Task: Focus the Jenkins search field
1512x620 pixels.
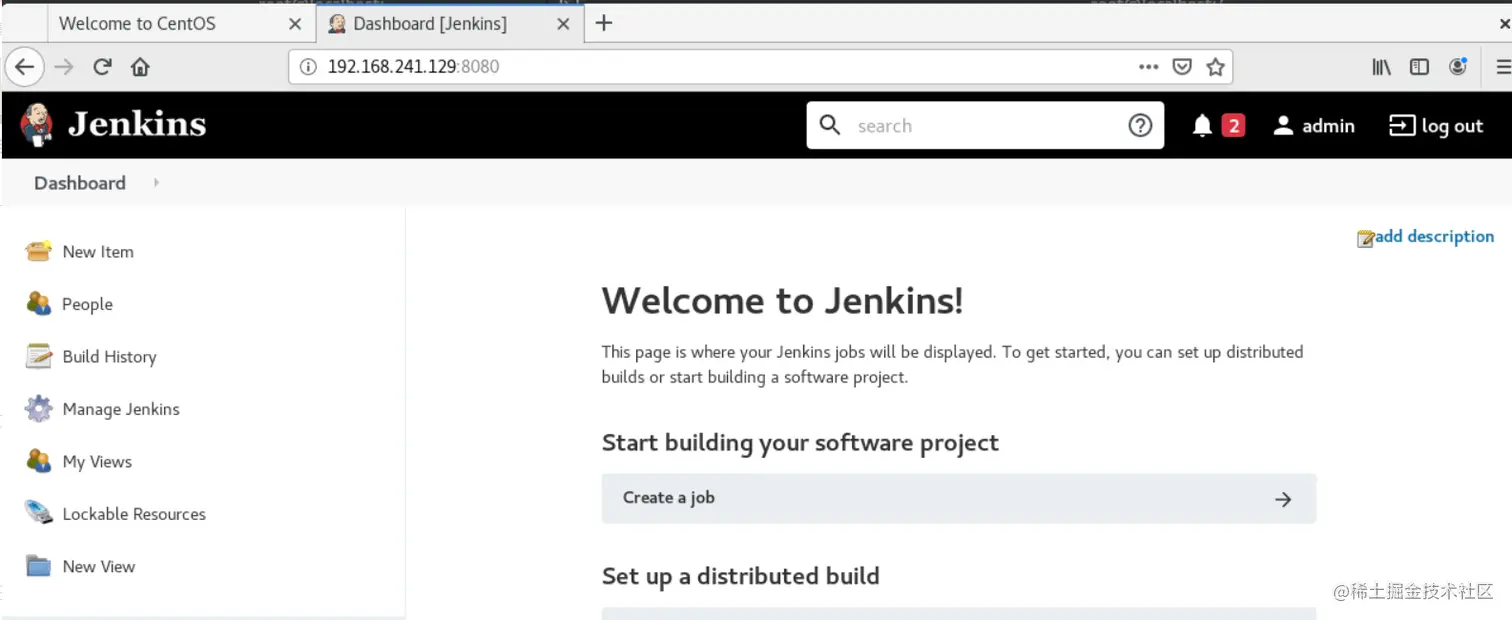Action: click(985, 126)
